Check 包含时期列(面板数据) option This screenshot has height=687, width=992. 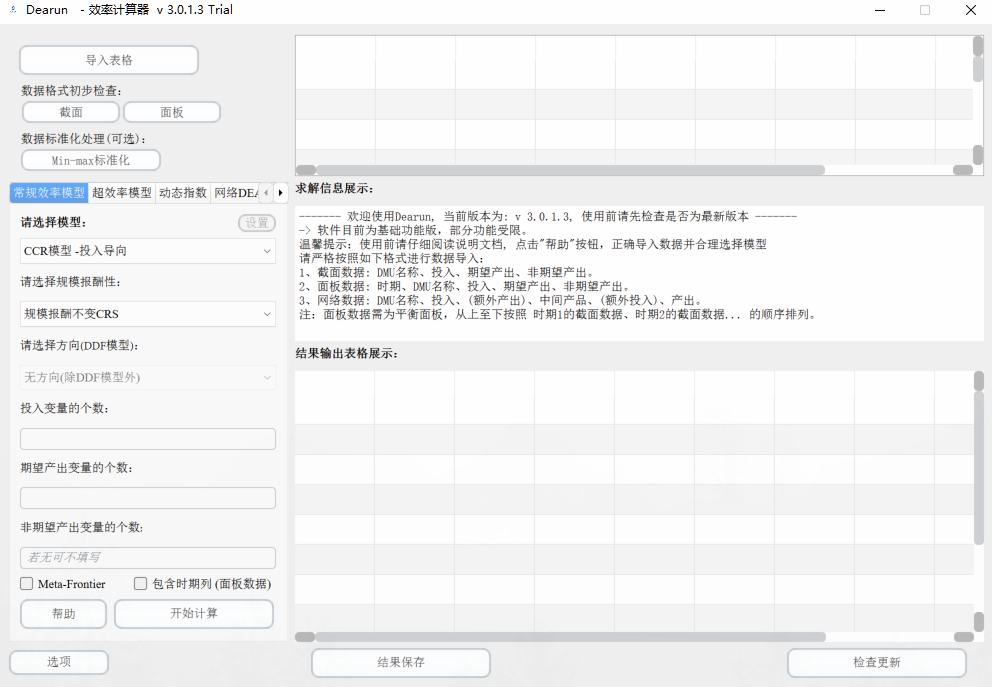tap(140, 583)
